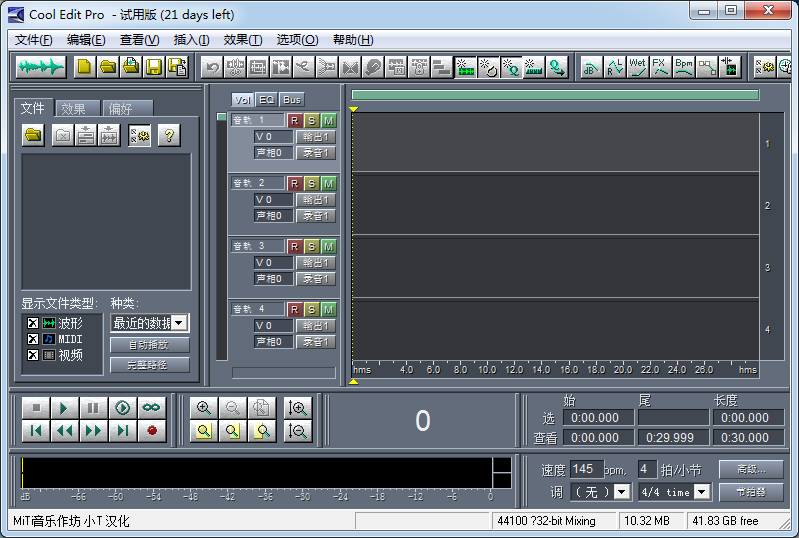Switch to the EQ track controls tab
This screenshot has height=538, width=799.
point(267,100)
